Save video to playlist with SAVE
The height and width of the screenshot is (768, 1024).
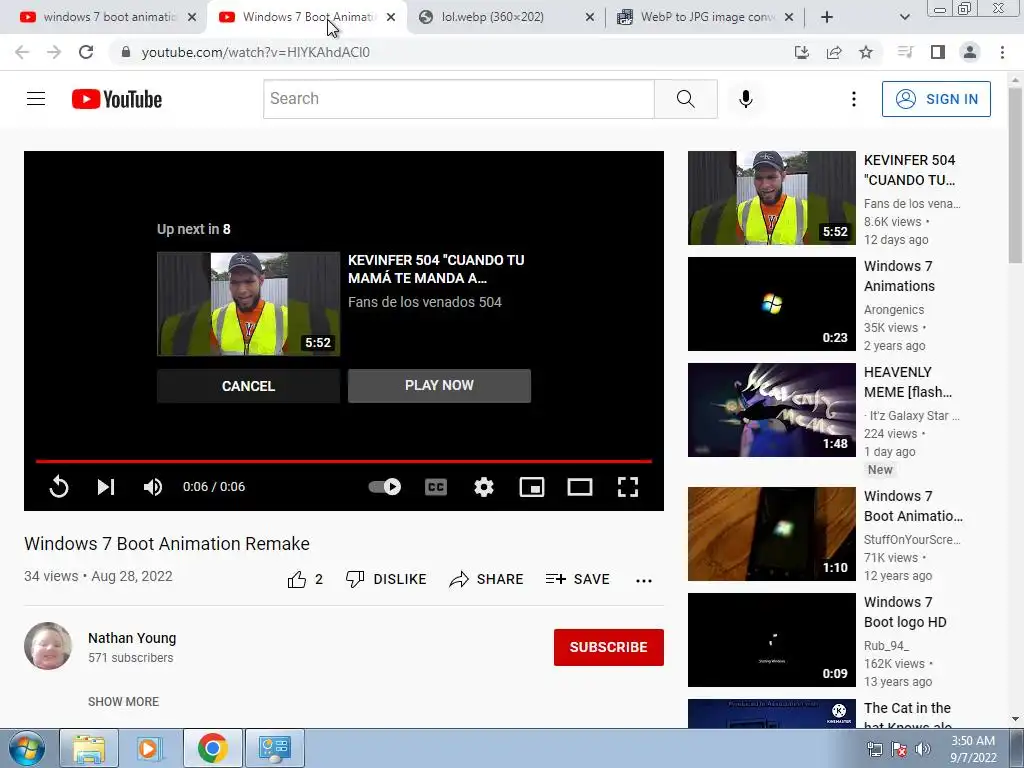[577, 579]
